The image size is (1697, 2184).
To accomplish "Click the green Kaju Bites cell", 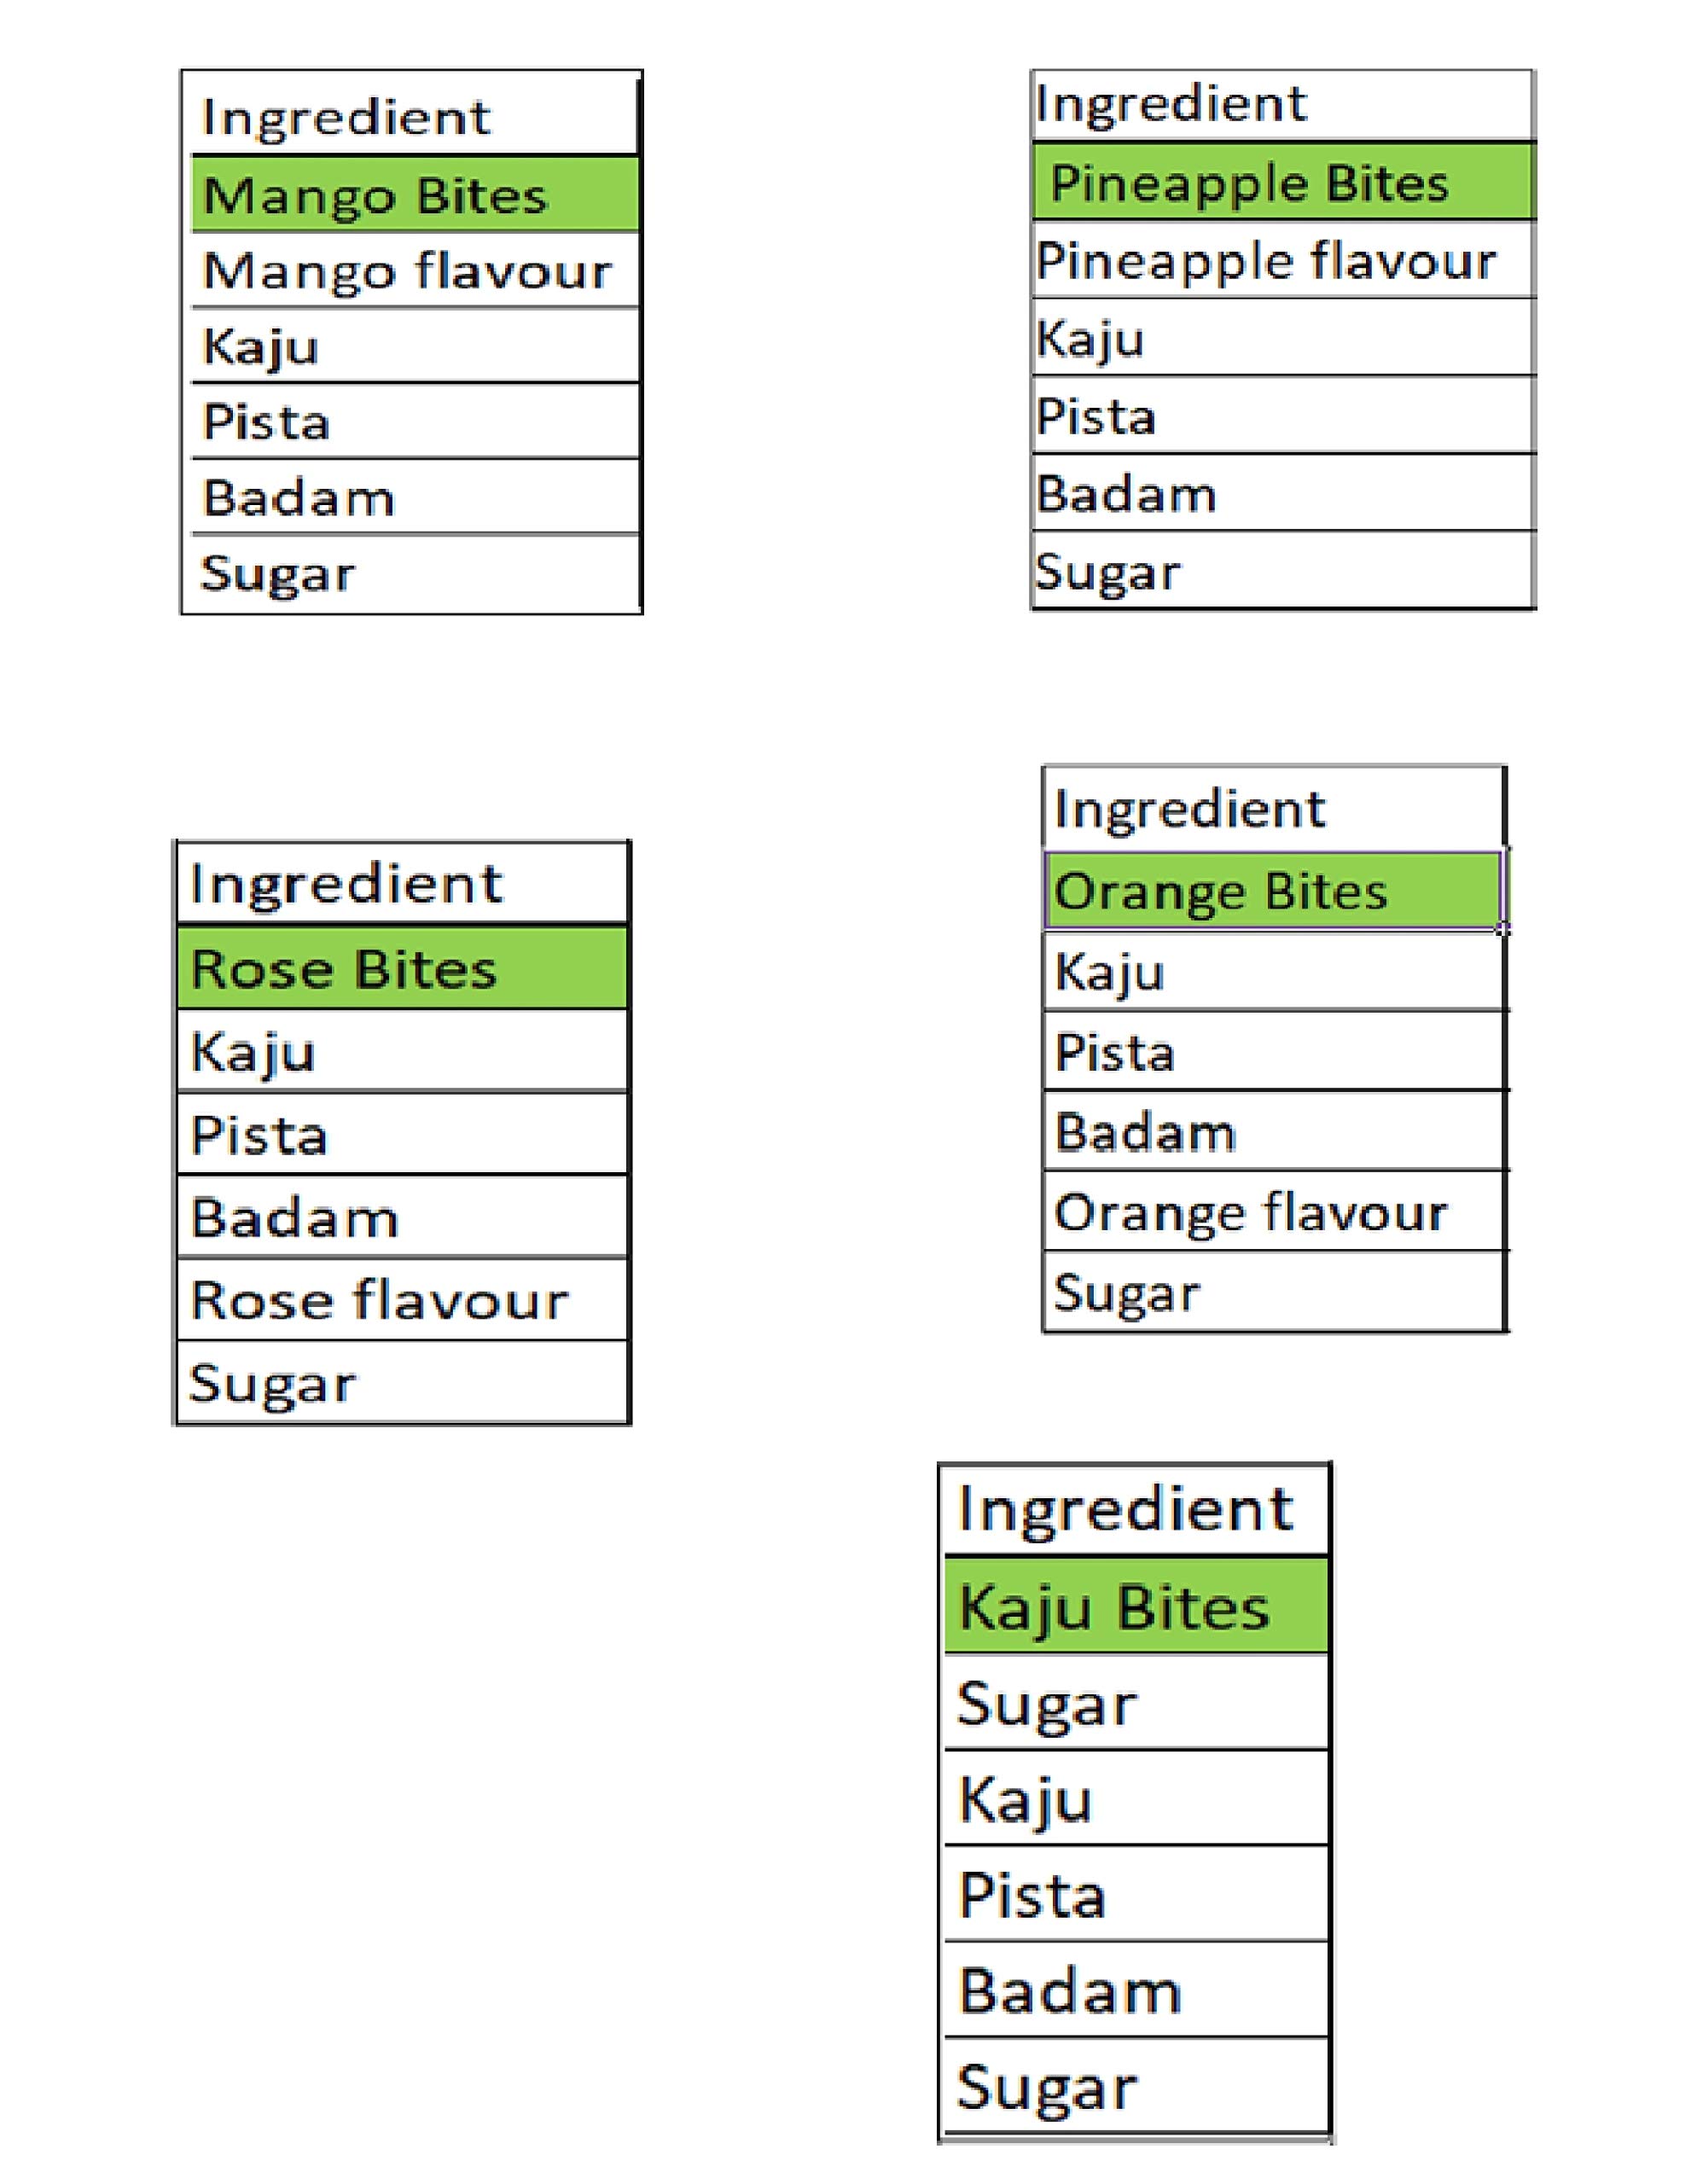I will pyautogui.click(x=1135, y=1608).
